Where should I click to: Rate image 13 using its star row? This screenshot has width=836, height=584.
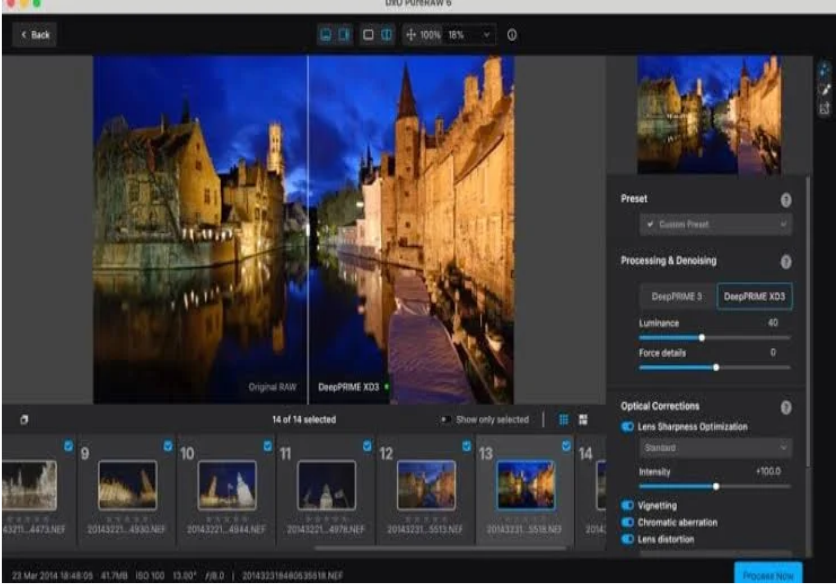click(x=526, y=519)
